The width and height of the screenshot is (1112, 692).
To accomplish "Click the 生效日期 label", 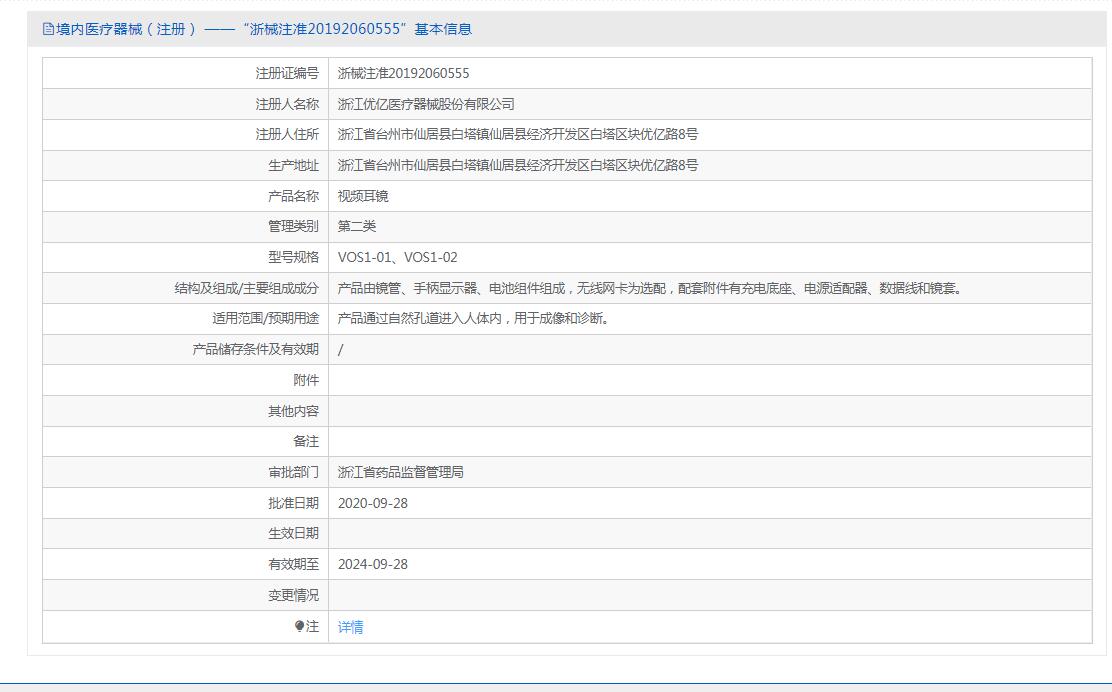I will tap(294, 533).
